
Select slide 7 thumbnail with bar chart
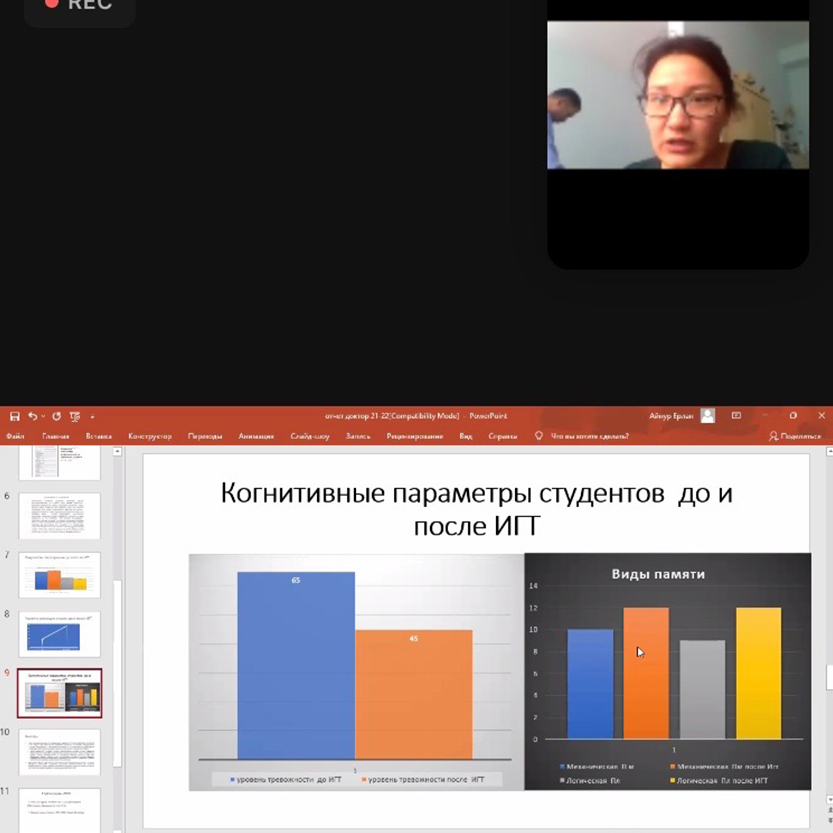pyautogui.click(x=60, y=574)
